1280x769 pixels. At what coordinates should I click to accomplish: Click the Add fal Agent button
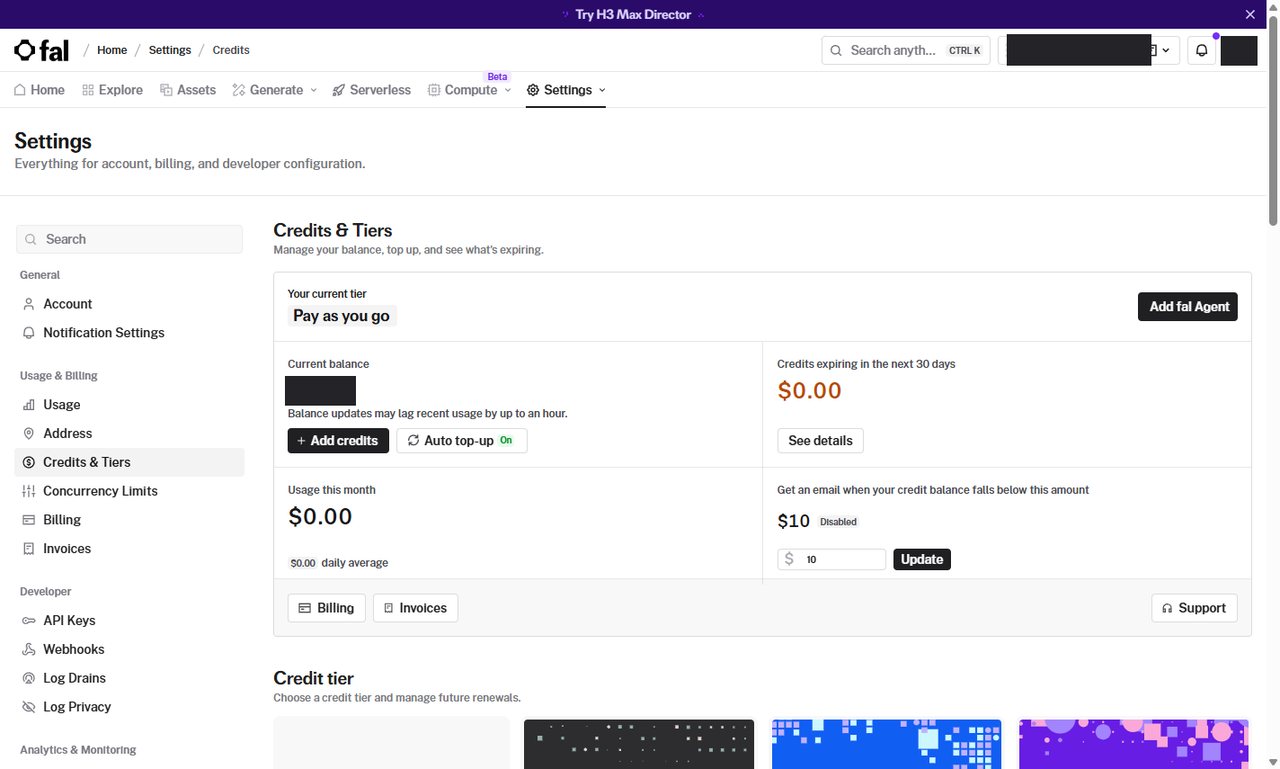click(x=1188, y=307)
